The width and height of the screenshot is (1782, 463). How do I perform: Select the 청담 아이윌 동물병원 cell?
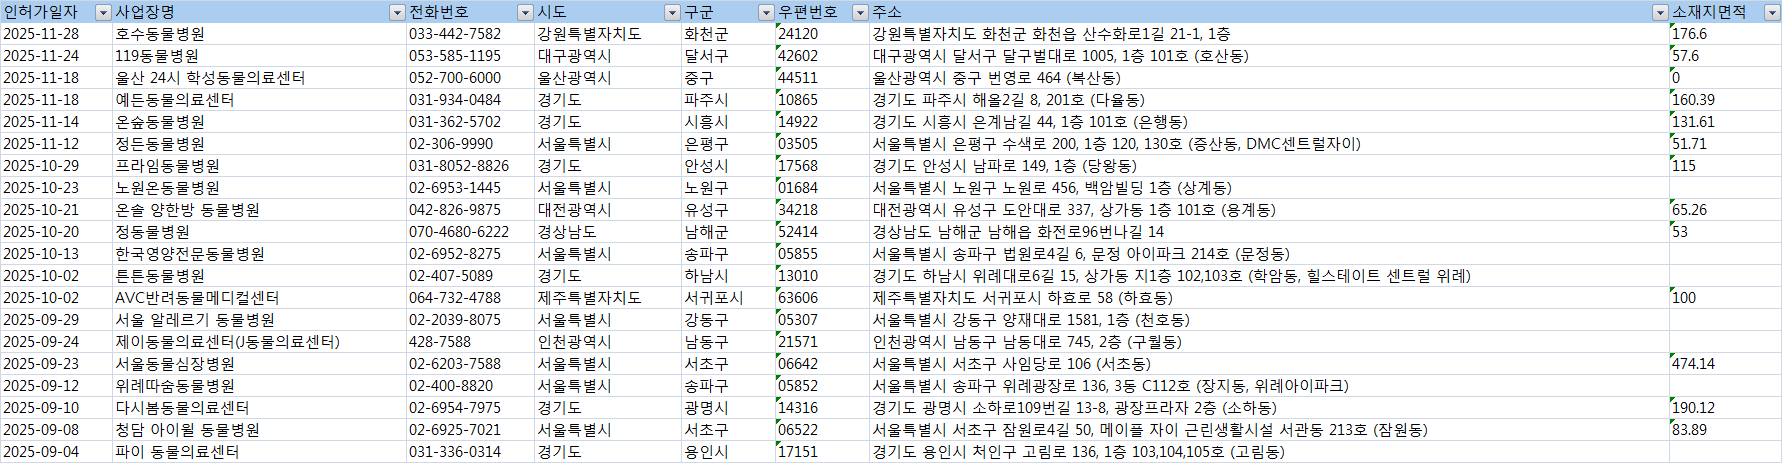259,430
